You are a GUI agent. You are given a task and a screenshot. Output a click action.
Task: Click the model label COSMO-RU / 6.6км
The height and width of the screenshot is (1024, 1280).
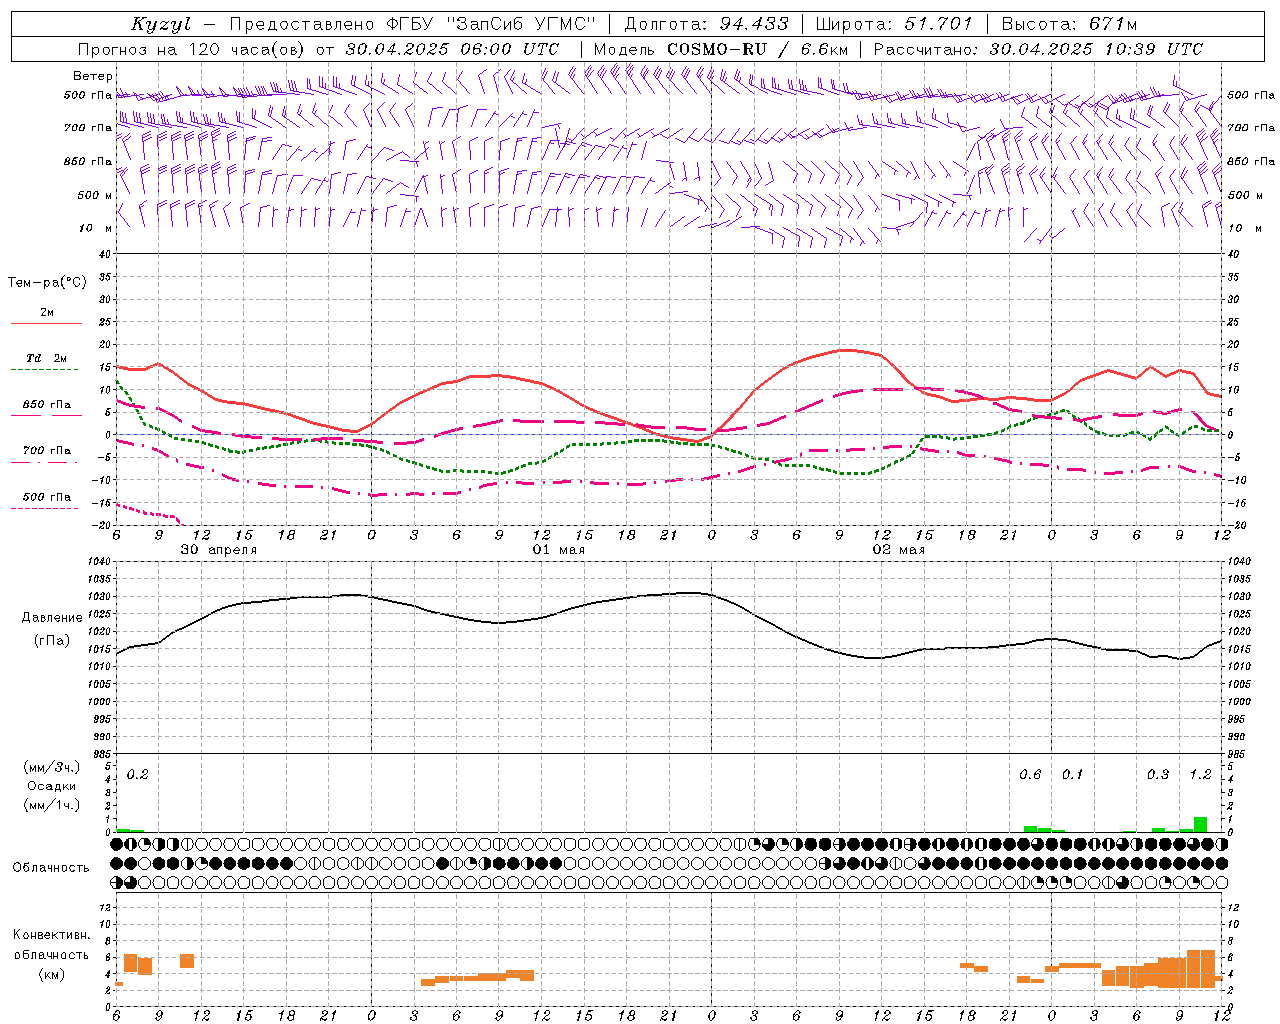(x=758, y=49)
